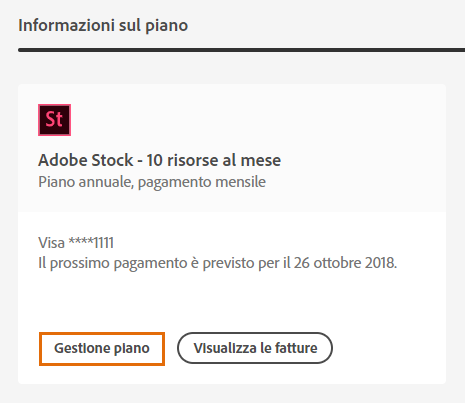
Task: Select the Informazioni sul piano heading
Action: [103, 25]
